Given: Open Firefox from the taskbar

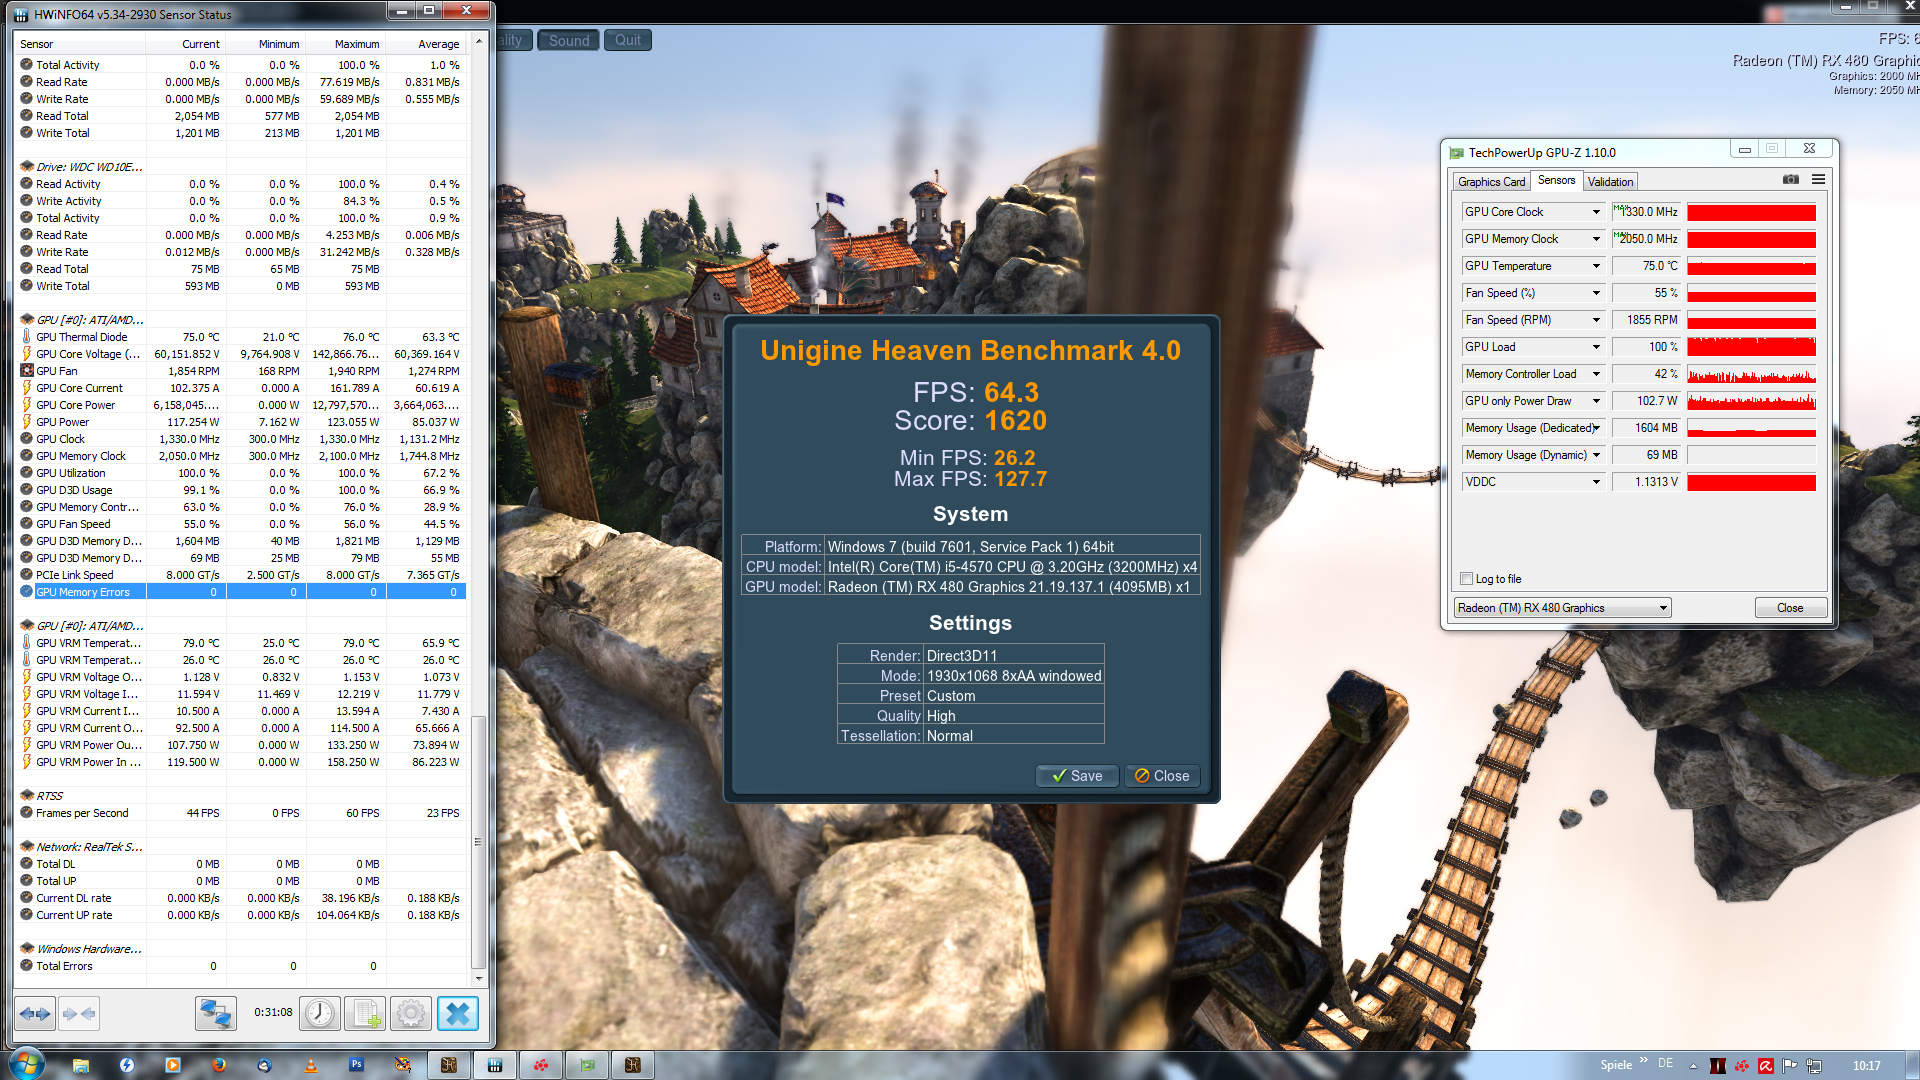Looking at the screenshot, I should (x=219, y=1065).
